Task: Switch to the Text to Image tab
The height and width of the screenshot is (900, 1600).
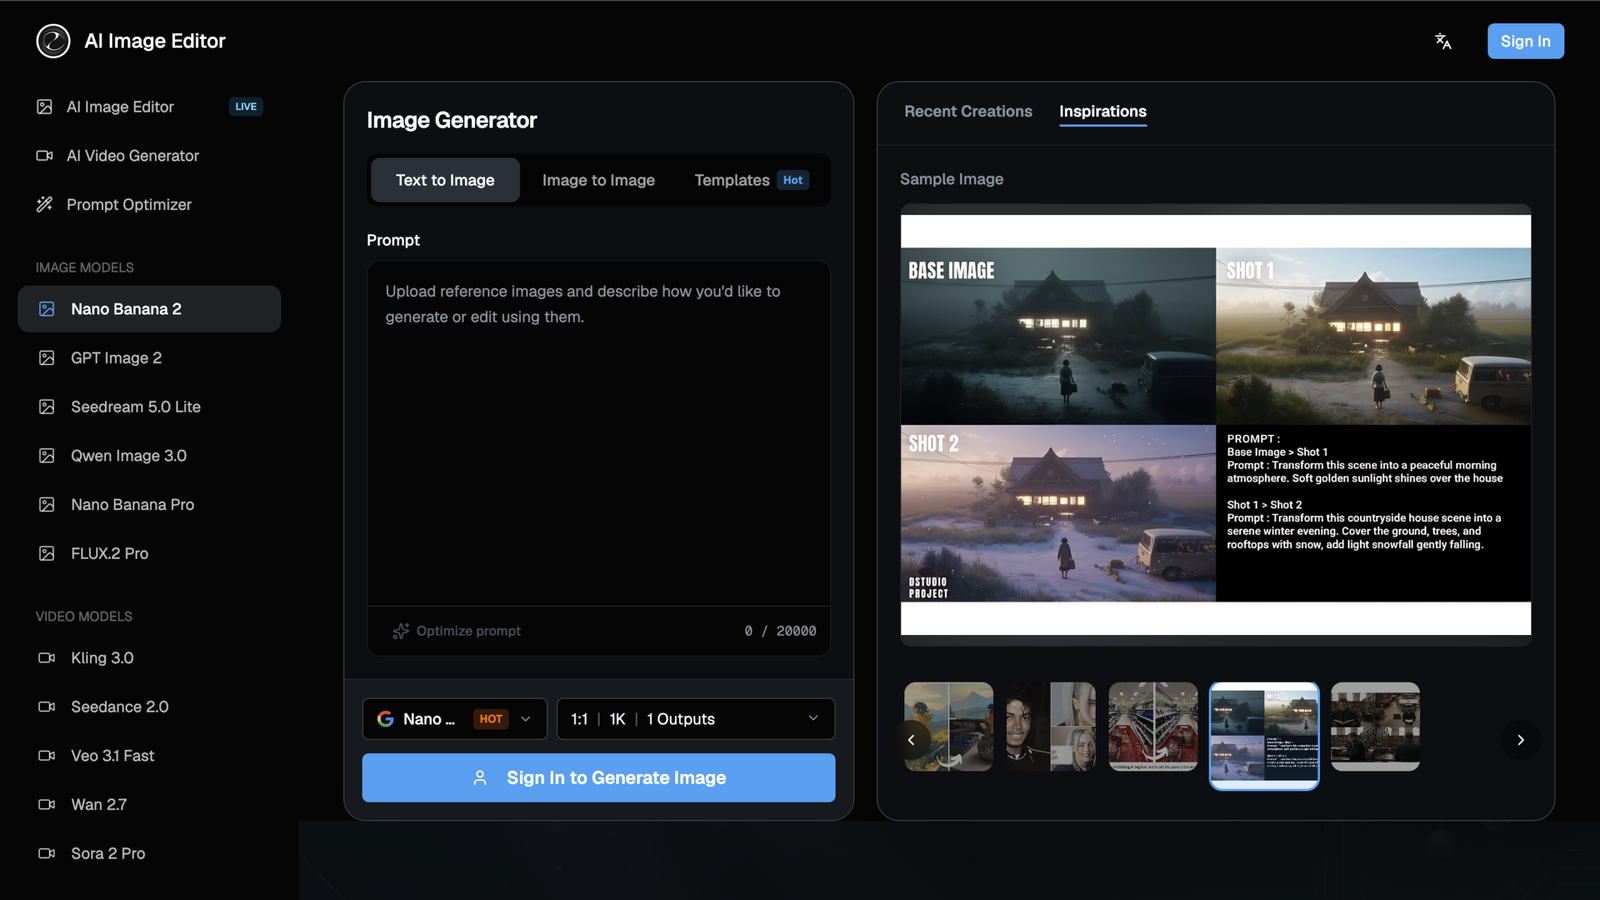Action: [445, 180]
